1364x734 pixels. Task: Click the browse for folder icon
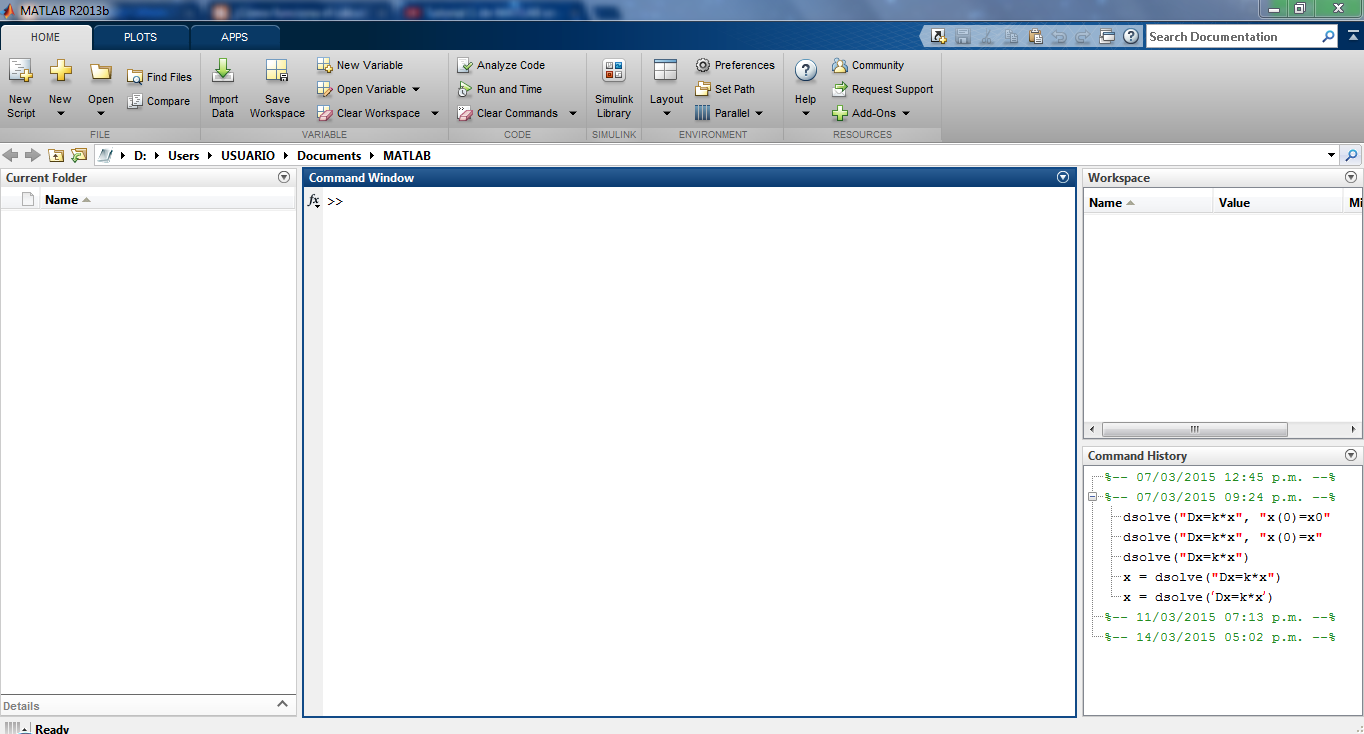pyautogui.click(x=79, y=155)
